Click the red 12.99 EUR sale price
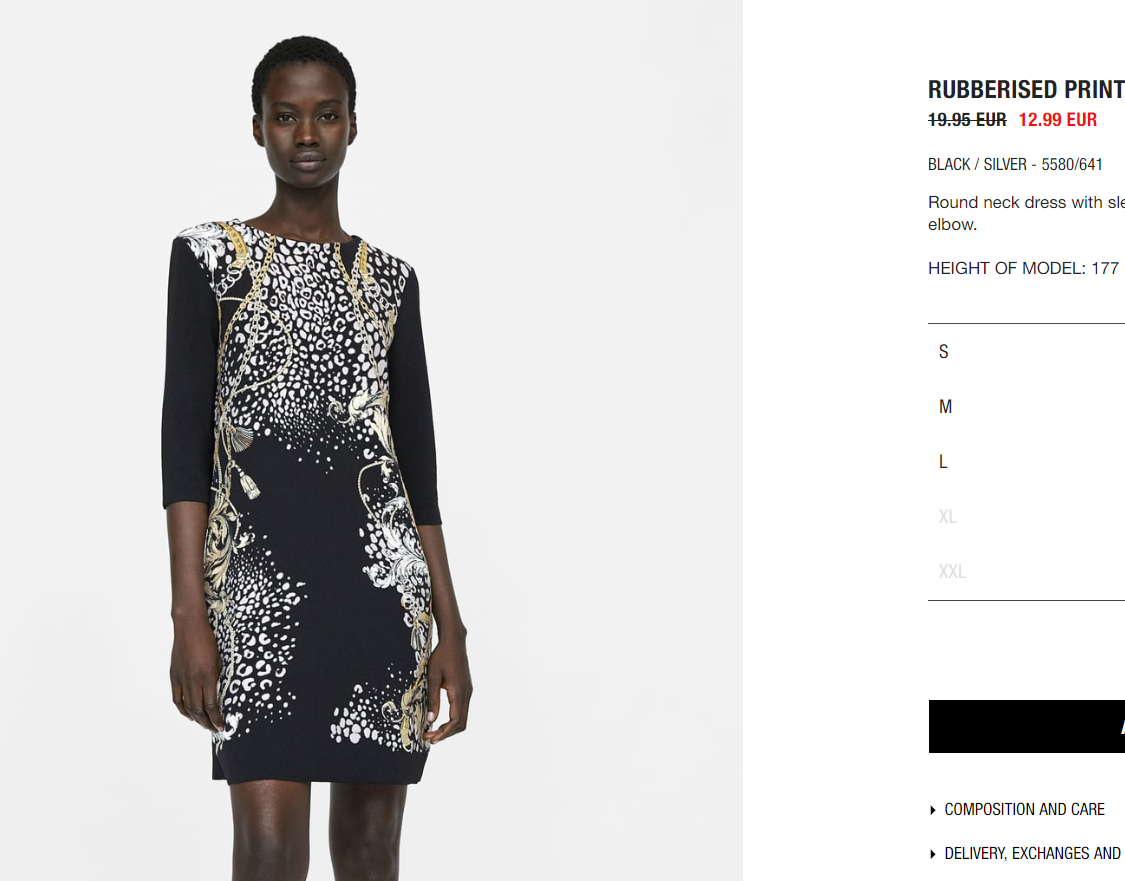This screenshot has width=1125, height=881. (x=1058, y=120)
